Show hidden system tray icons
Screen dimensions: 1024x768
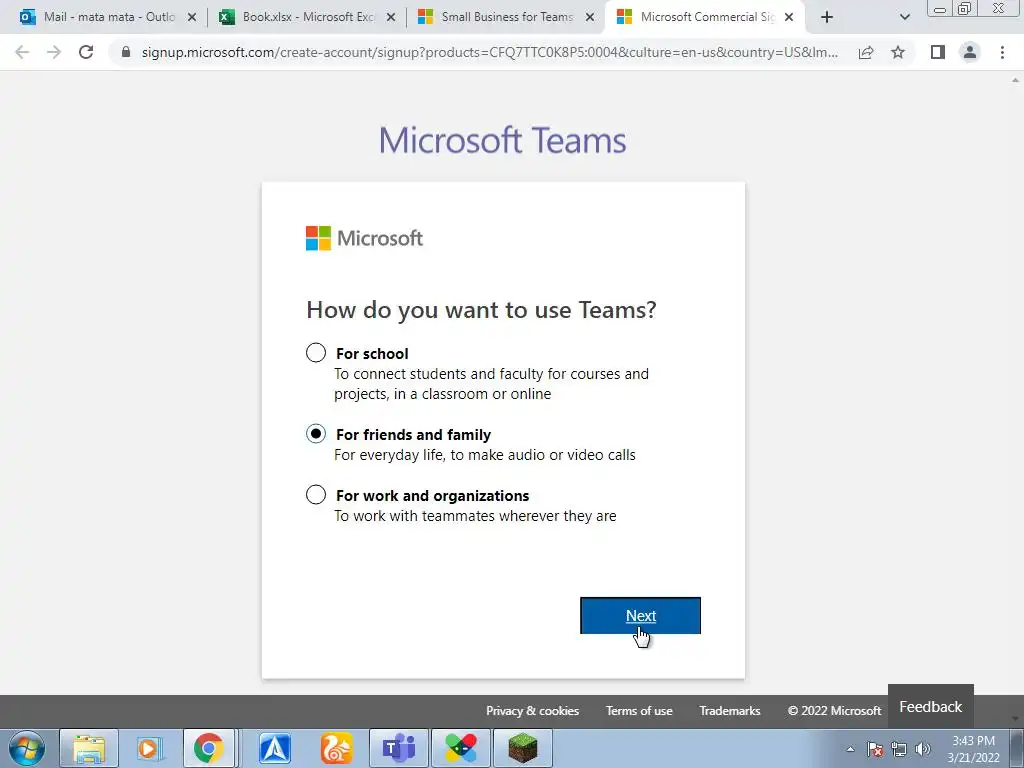(x=850, y=749)
